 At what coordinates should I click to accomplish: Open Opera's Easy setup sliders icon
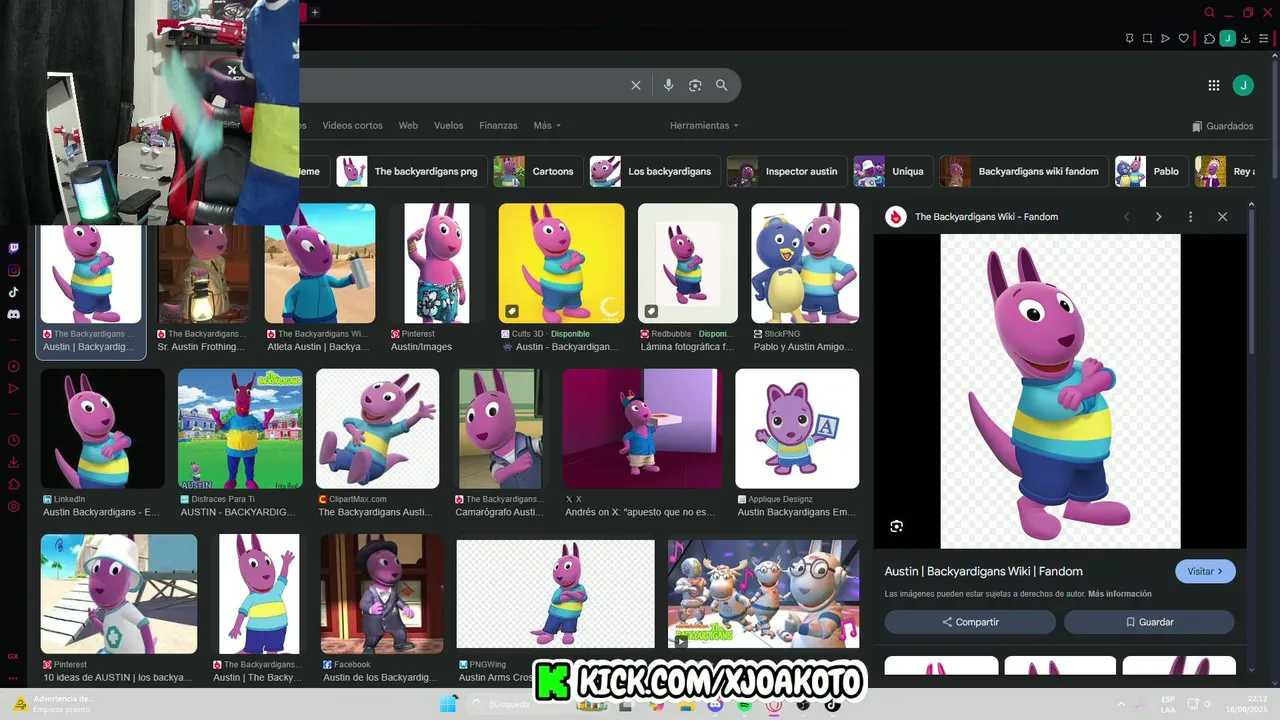click(x=1264, y=38)
